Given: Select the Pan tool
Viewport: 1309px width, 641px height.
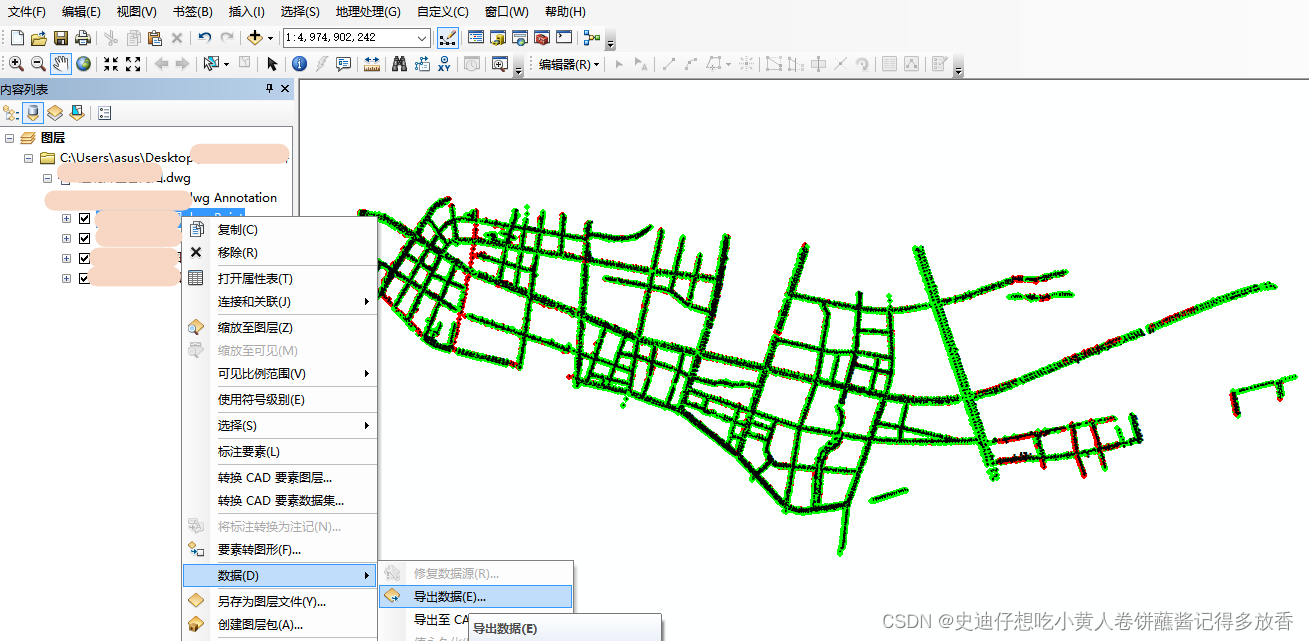Looking at the screenshot, I should pyautogui.click(x=62, y=64).
